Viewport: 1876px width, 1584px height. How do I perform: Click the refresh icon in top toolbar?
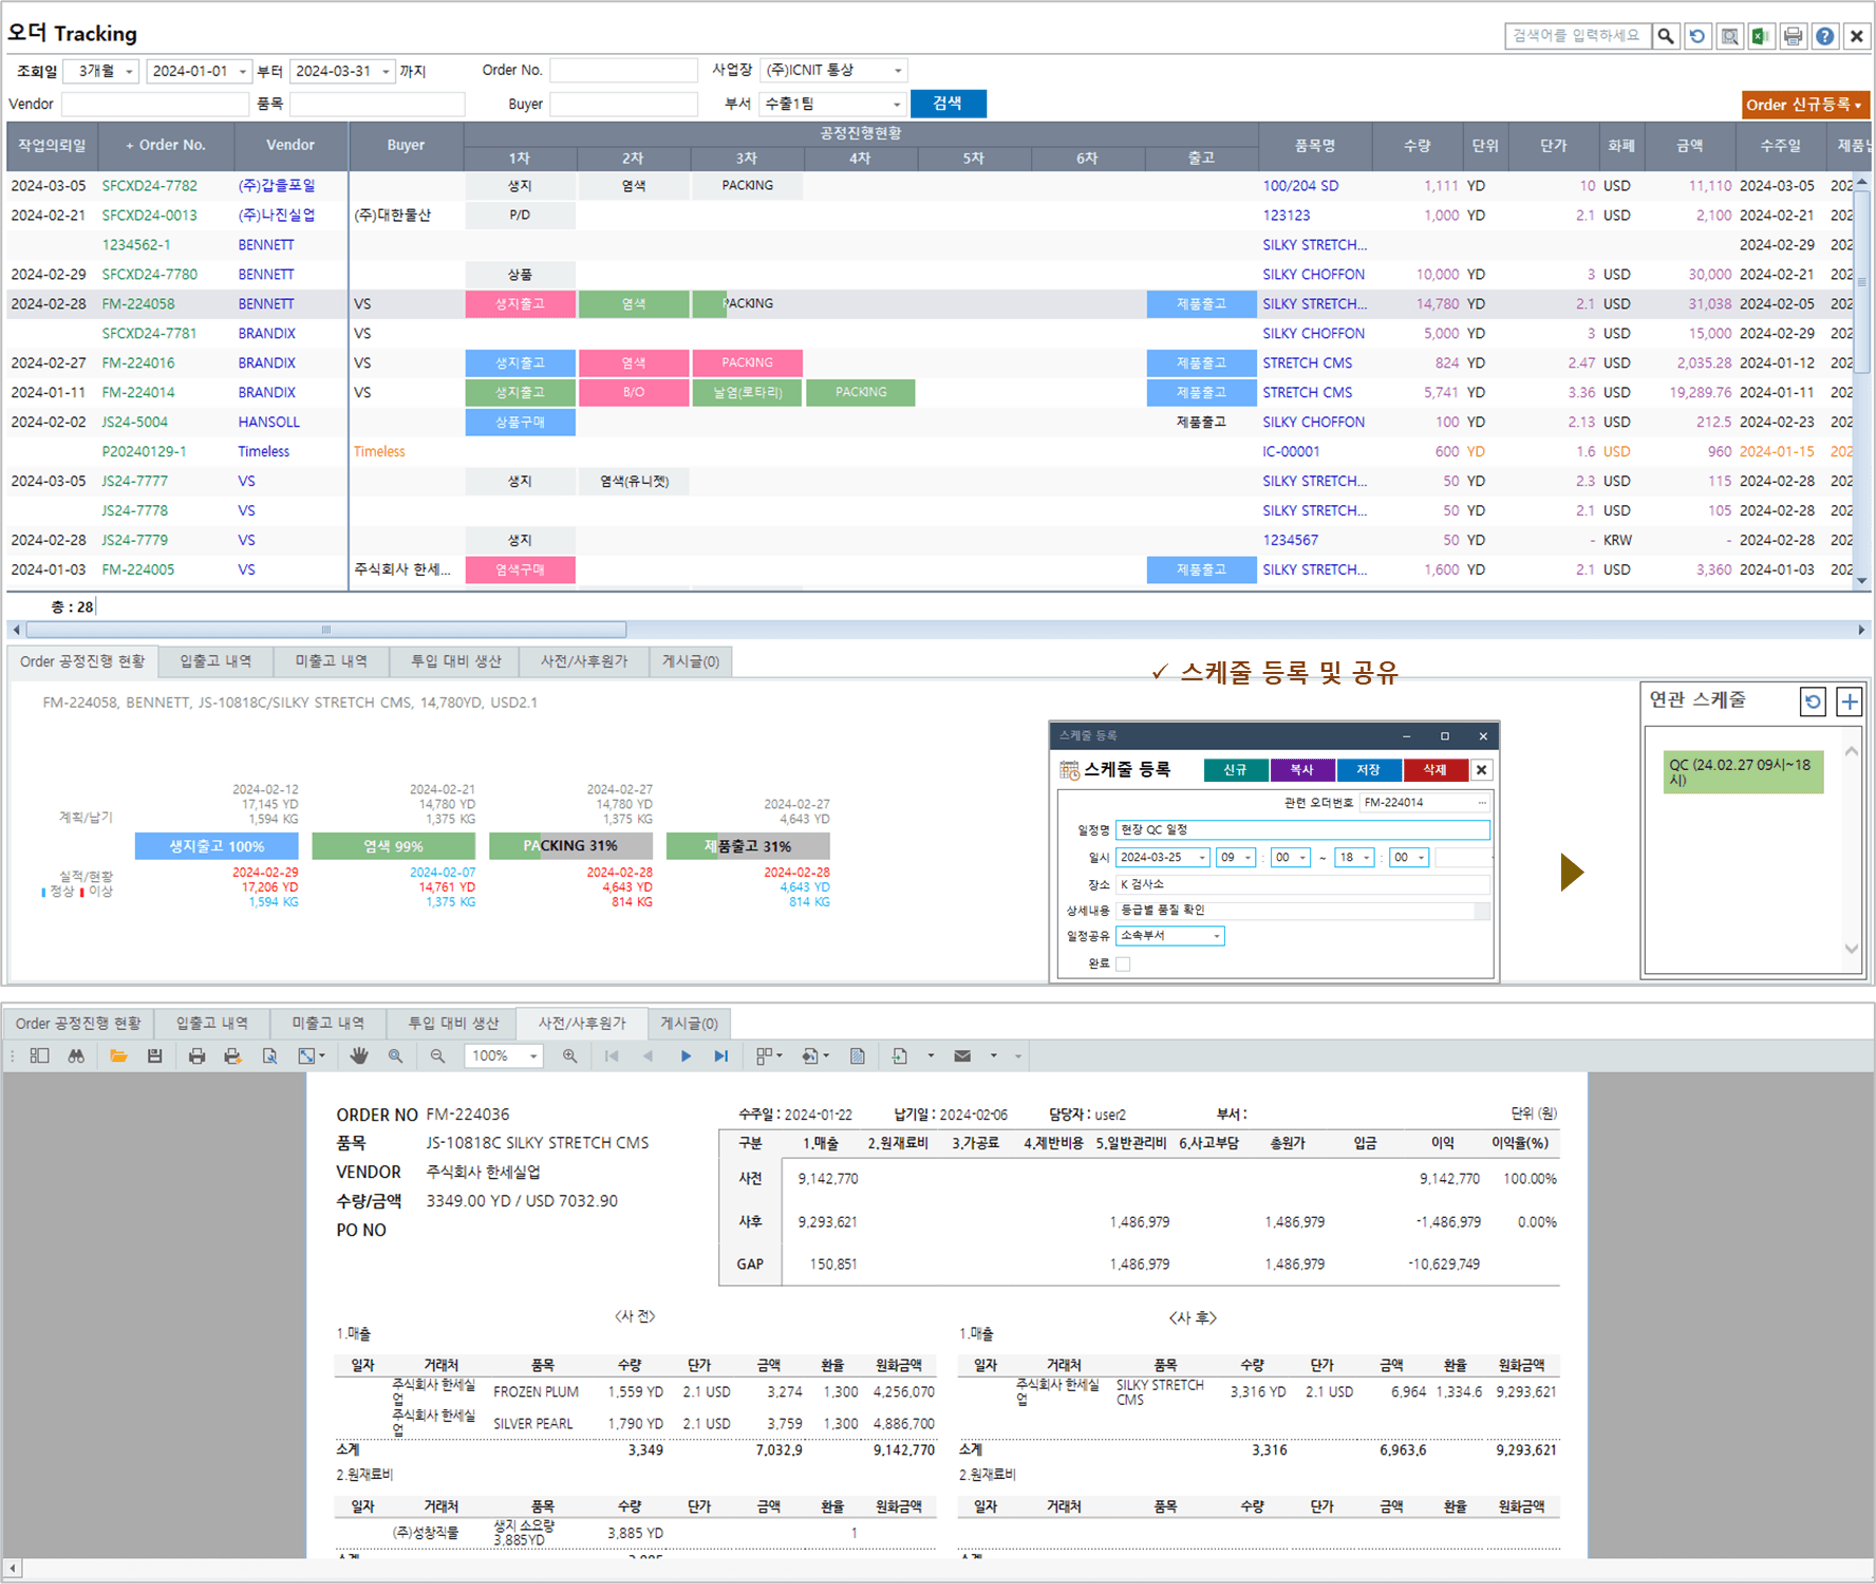(1697, 36)
